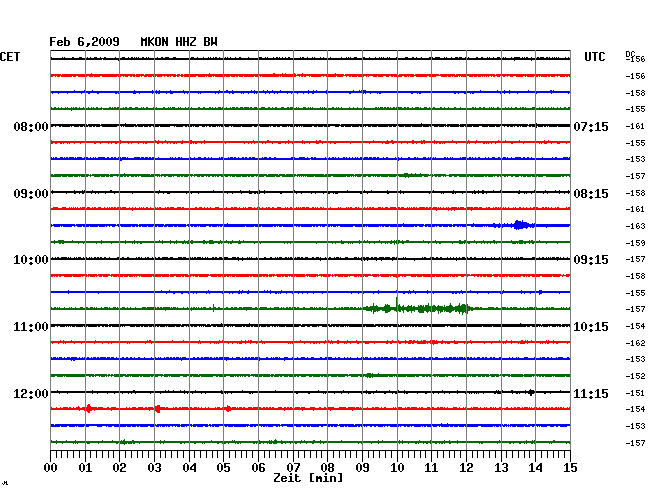The height and width of the screenshot is (494, 650).
Task: Click the blue seismic burst near minute 13.5
Action: tap(519, 225)
